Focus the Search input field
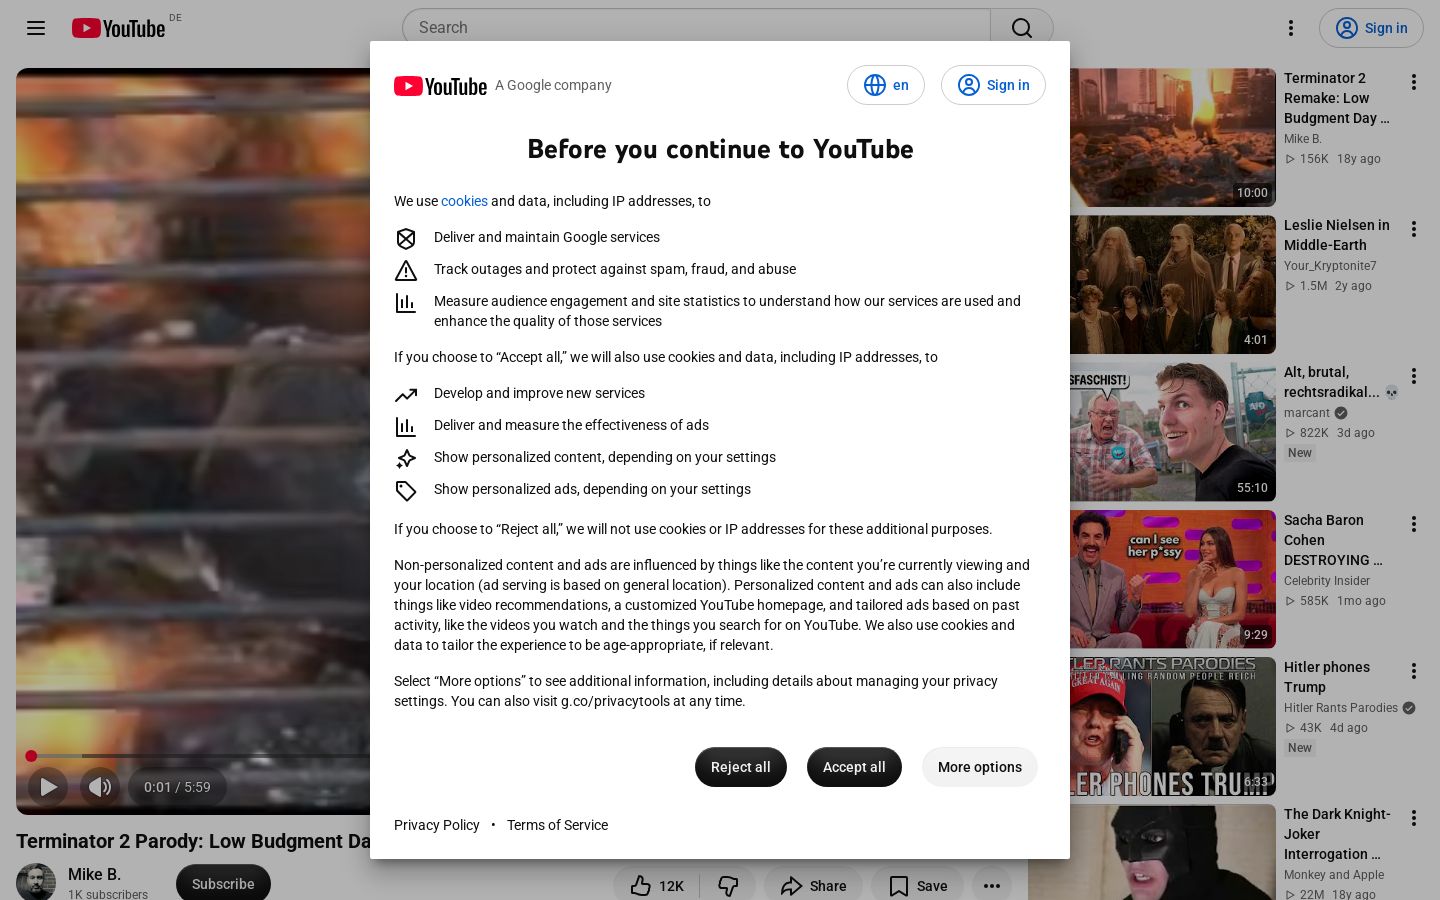The height and width of the screenshot is (900, 1440). point(696,28)
